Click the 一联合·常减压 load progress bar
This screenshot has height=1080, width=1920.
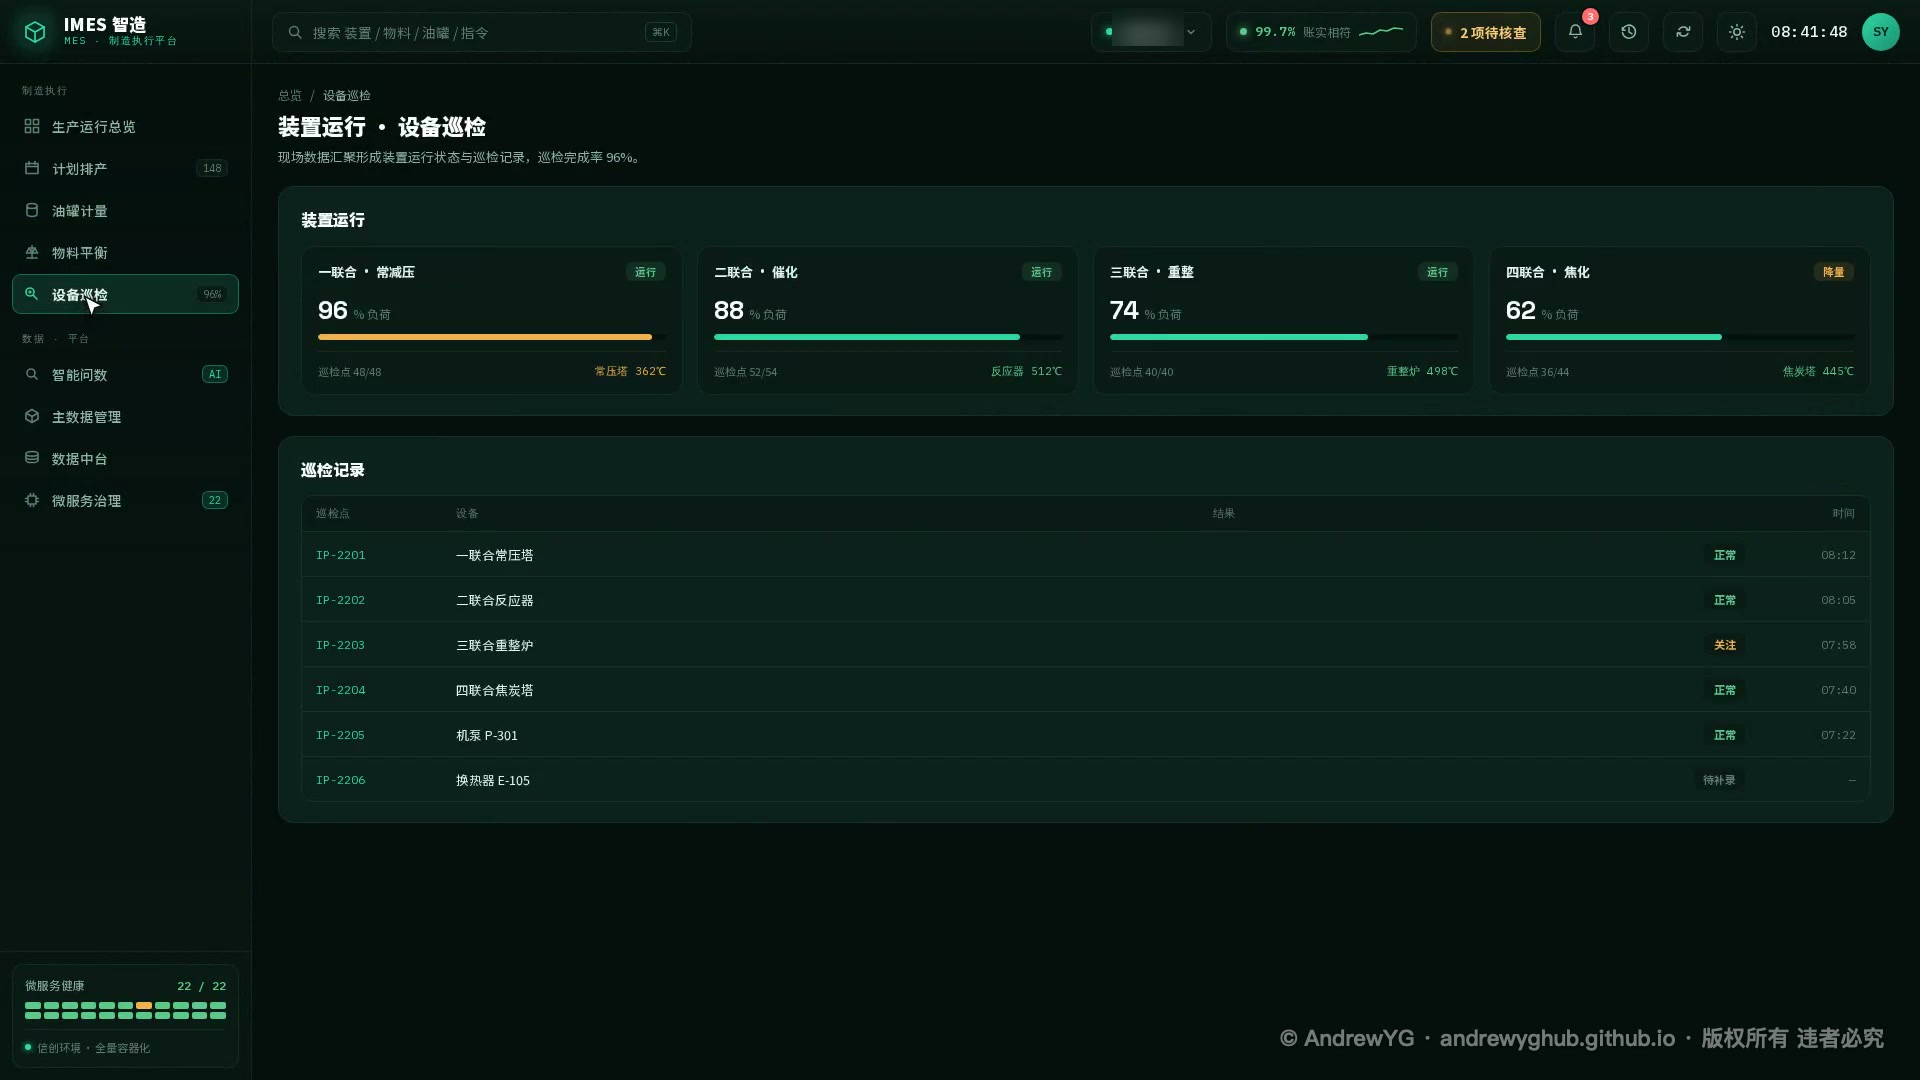[491, 337]
